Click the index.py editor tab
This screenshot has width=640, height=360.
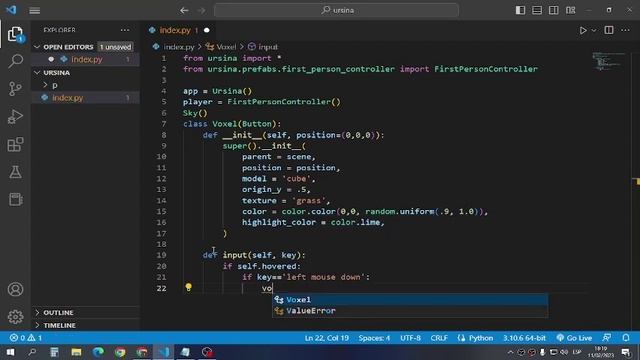175,30
